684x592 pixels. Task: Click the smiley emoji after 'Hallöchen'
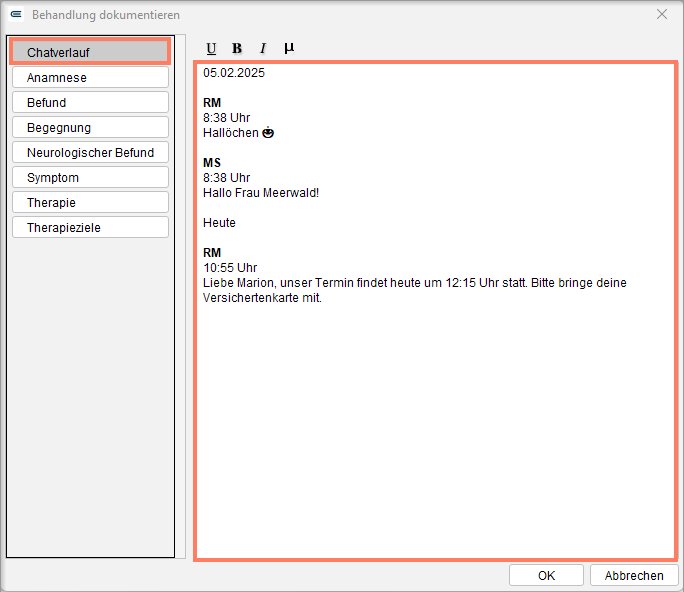(268, 132)
